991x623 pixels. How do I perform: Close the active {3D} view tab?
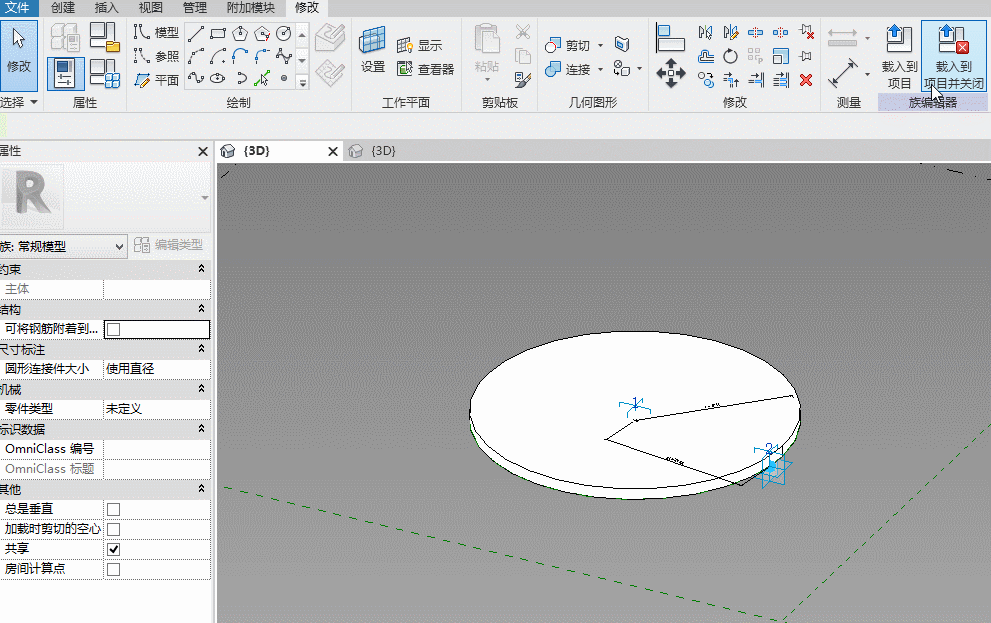[x=333, y=152]
